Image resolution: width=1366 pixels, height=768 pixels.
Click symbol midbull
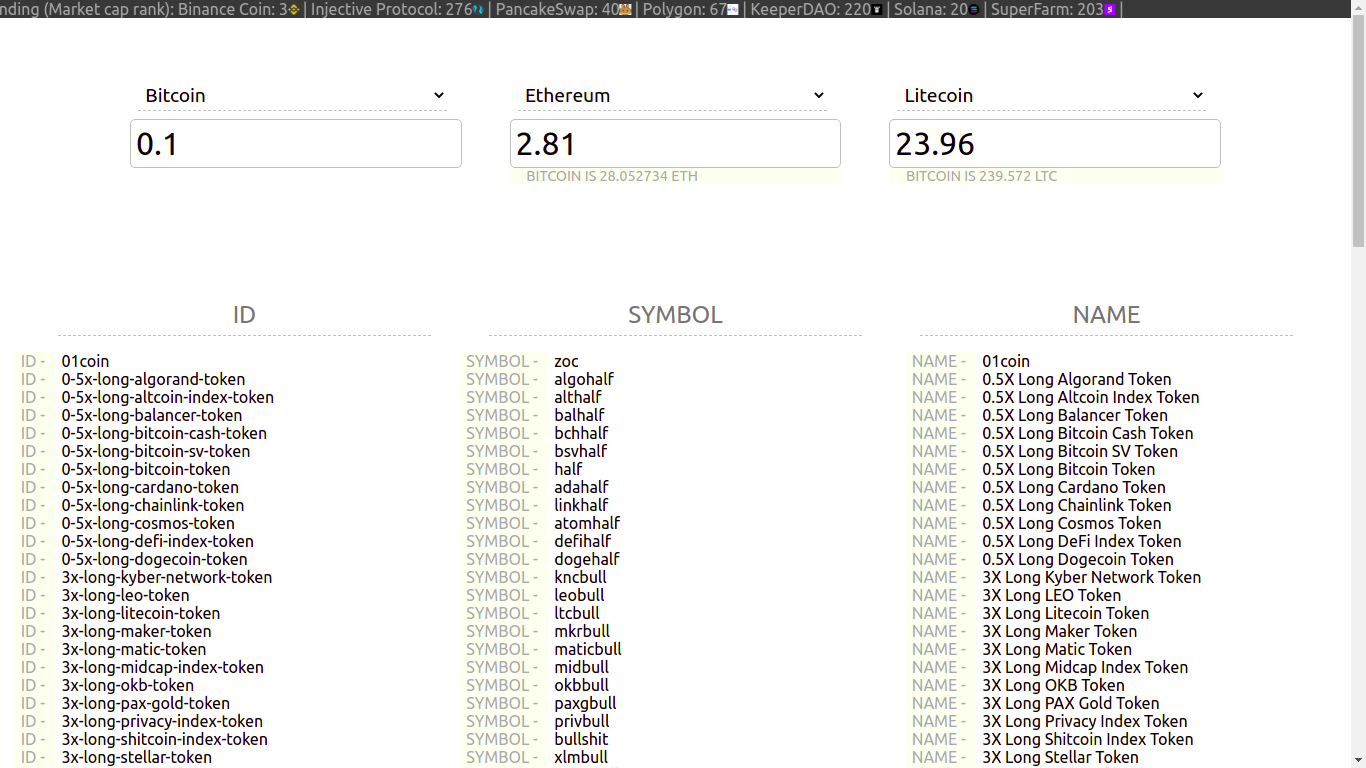tap(582, 668)
